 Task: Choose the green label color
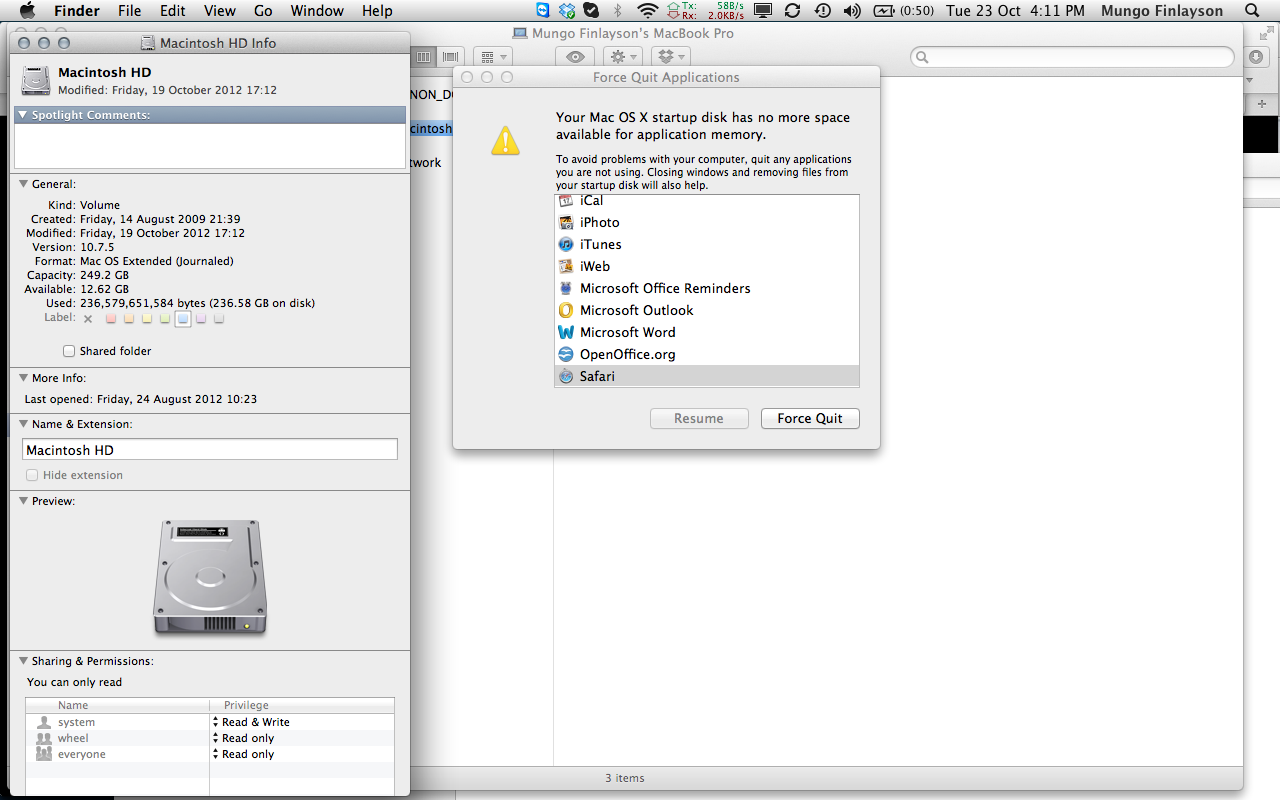click(x=165, y=318)
